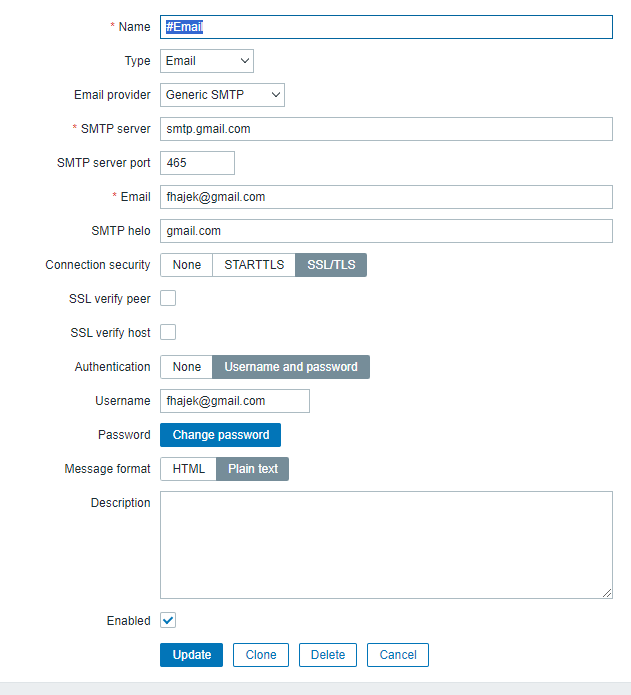Select None for Connection security
Screen dimensions: 631x695
(x=186, y=265)
